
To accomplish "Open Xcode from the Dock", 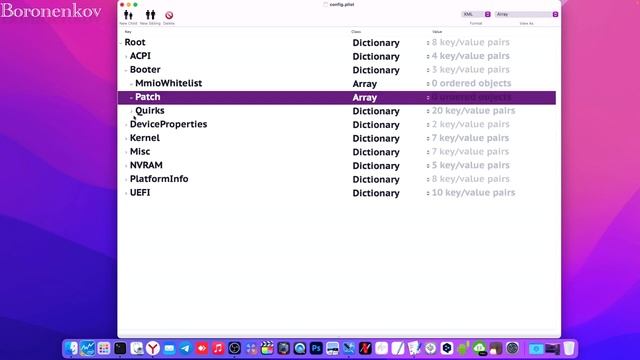I will pos(349,348).
